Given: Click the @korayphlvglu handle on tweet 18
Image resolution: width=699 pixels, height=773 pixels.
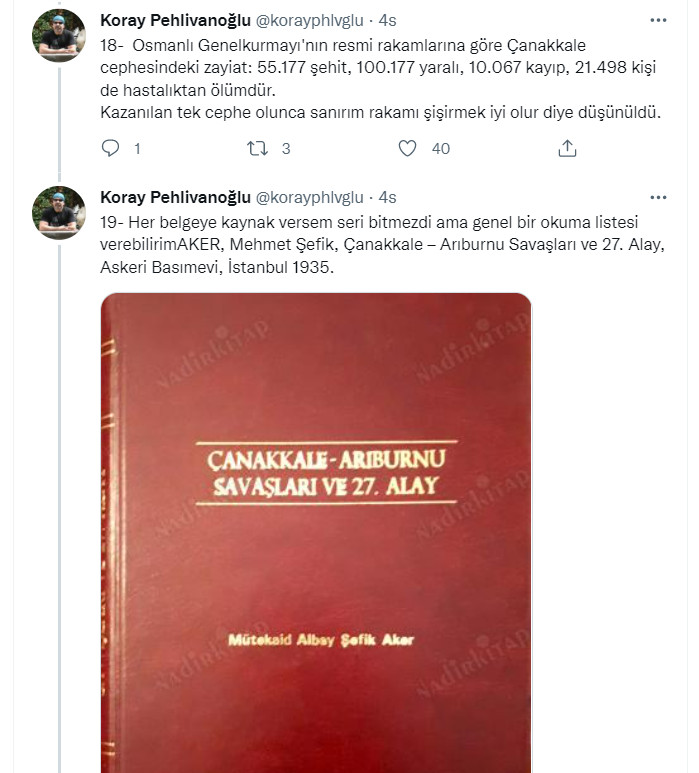Looking at the screenshot, I should point(310,21).
